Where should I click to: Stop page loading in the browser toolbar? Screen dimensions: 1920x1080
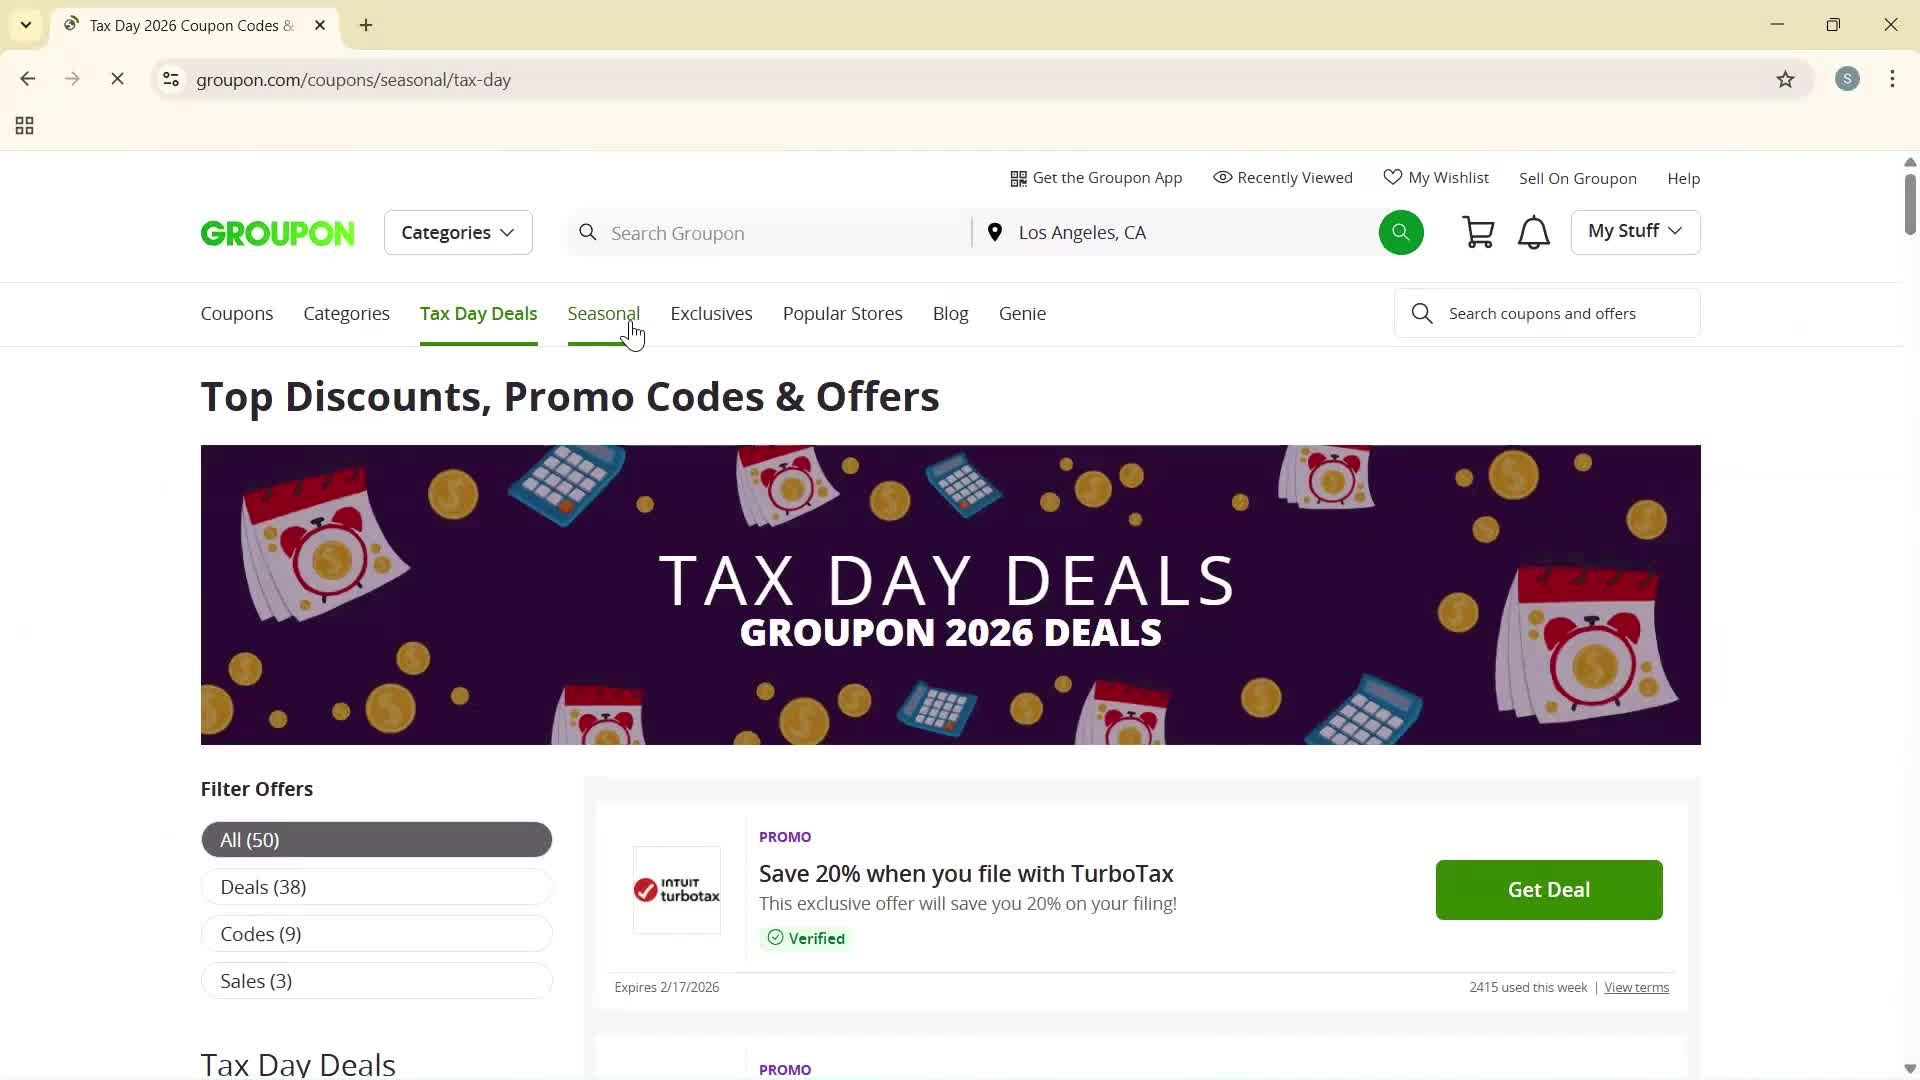coord(117,80)
